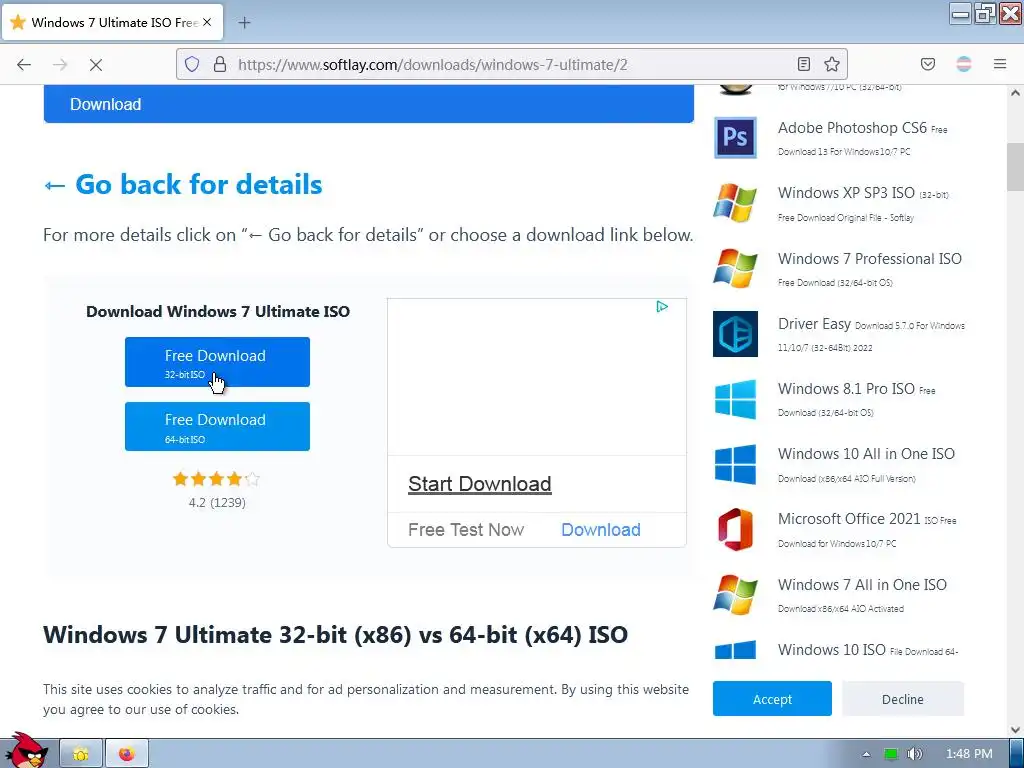The width and height of the screenshot is (1024, 768).
Task: Click the Start Download ad link
Action: tap(480, 484)
